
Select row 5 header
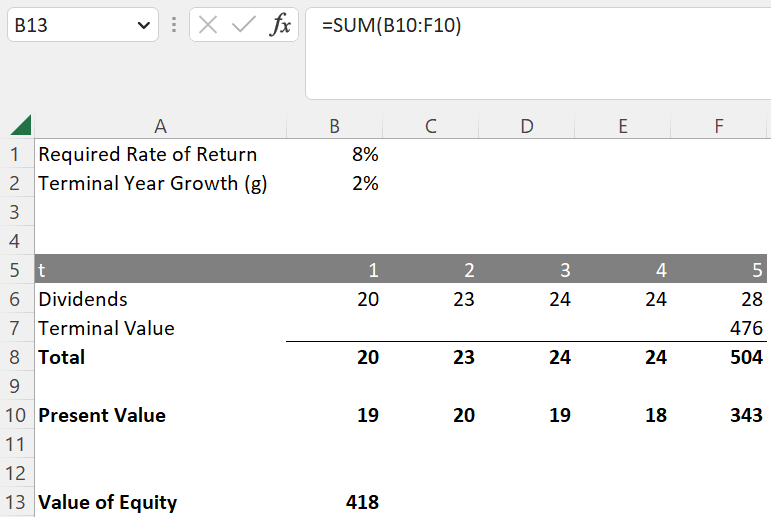coord(15,270)
